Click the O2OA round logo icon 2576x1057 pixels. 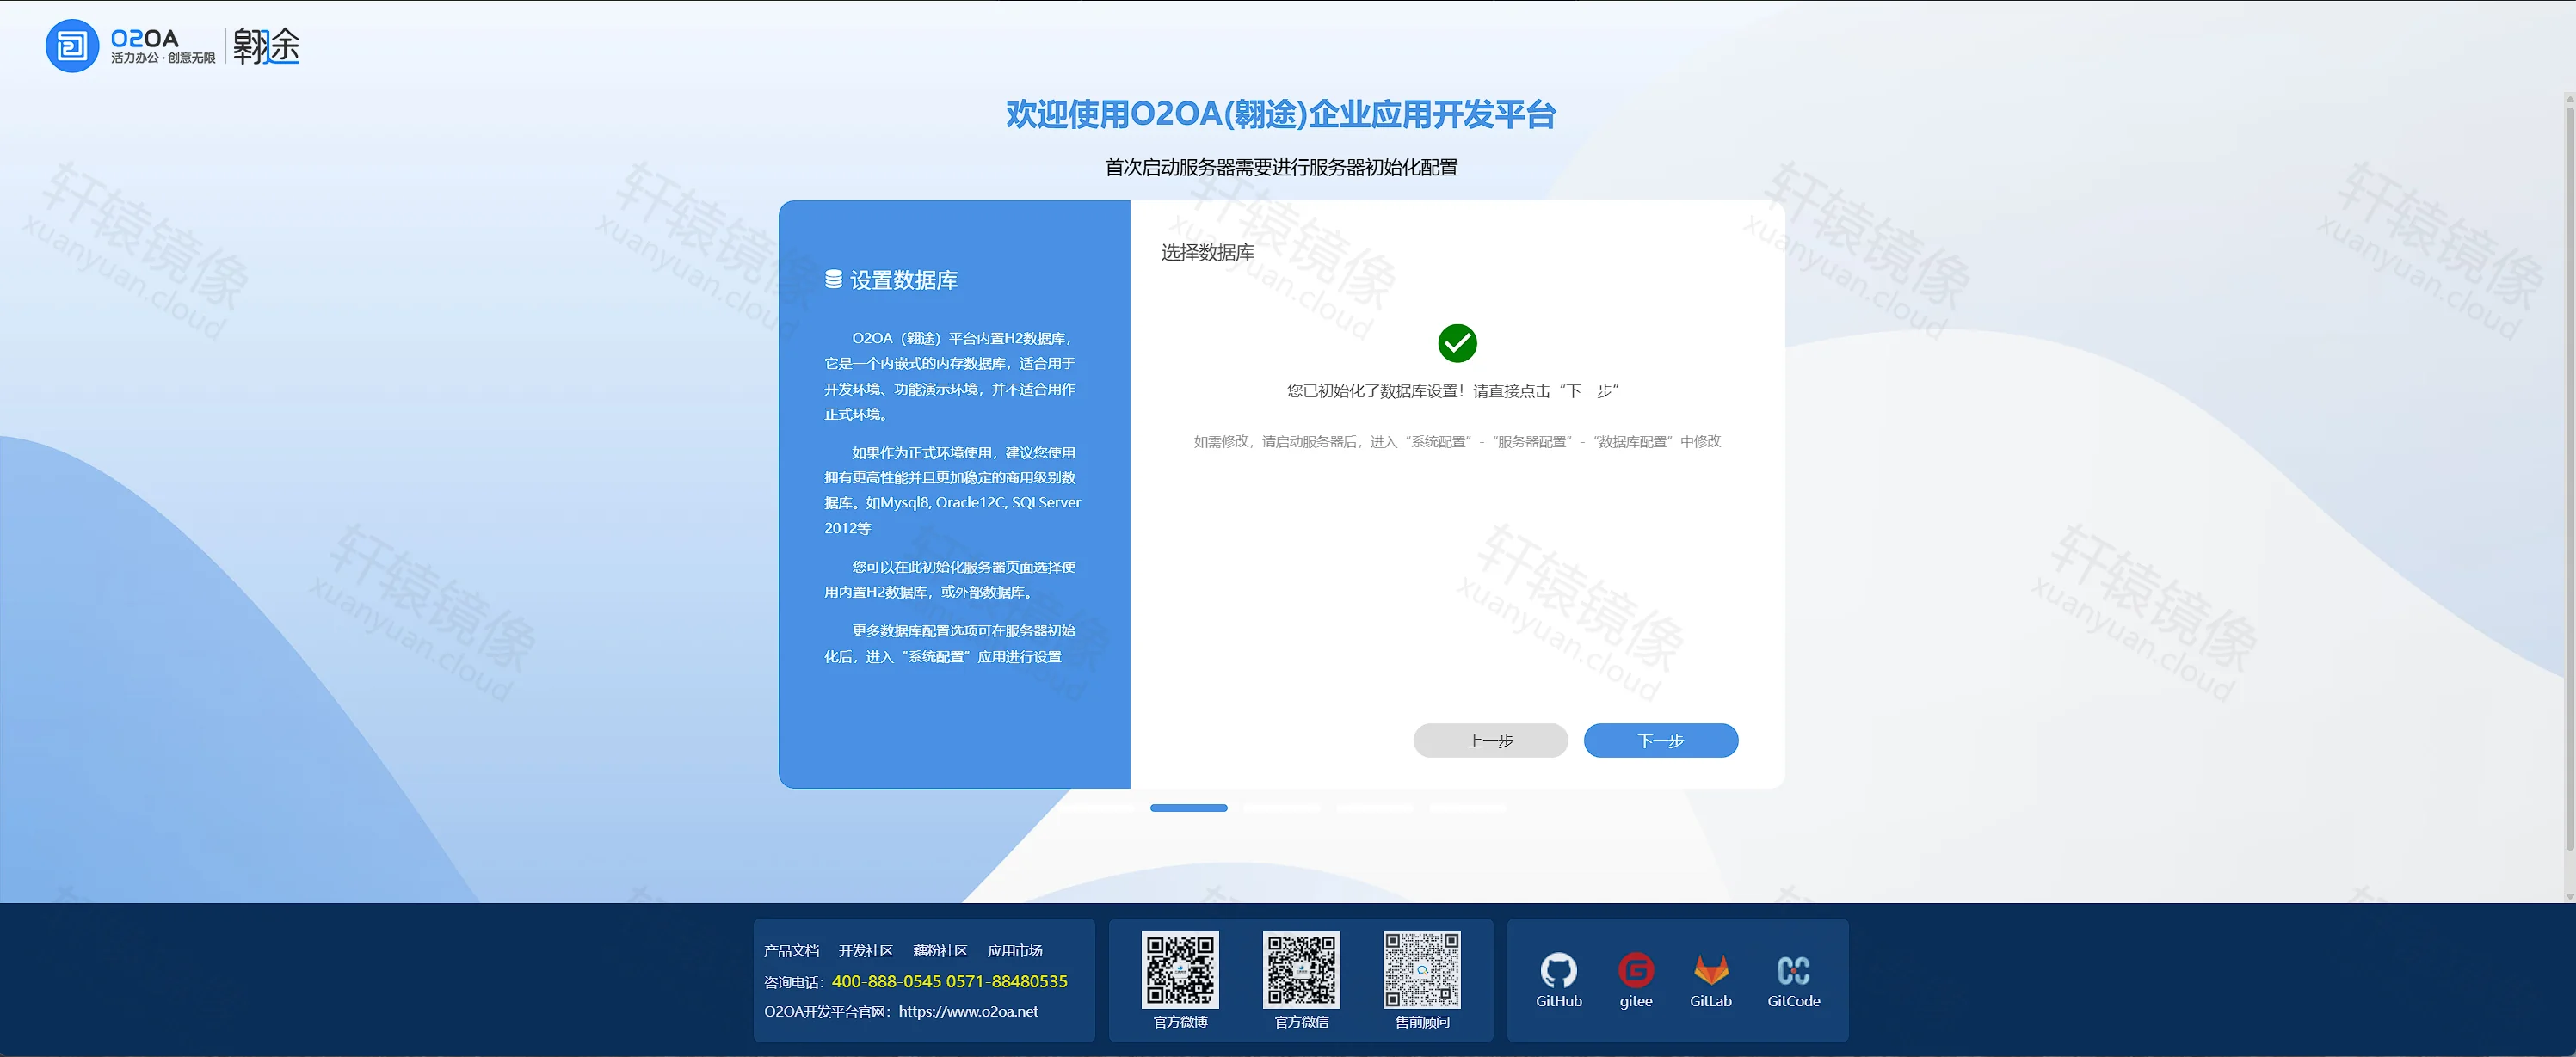[x=72, y=46]
